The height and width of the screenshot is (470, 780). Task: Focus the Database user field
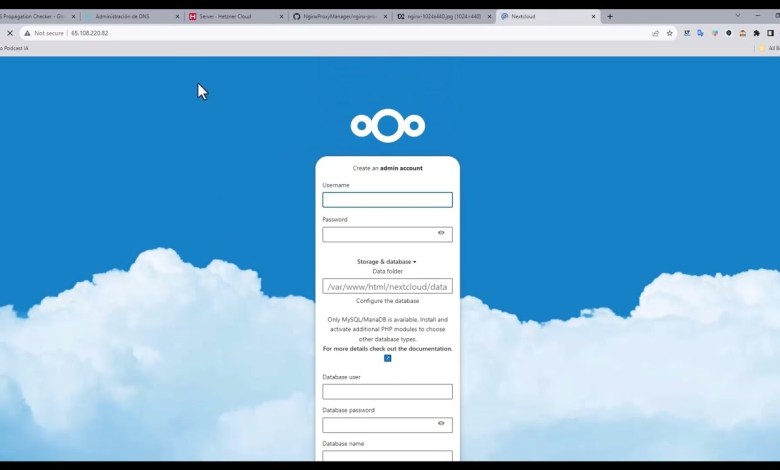pos(388,392)
